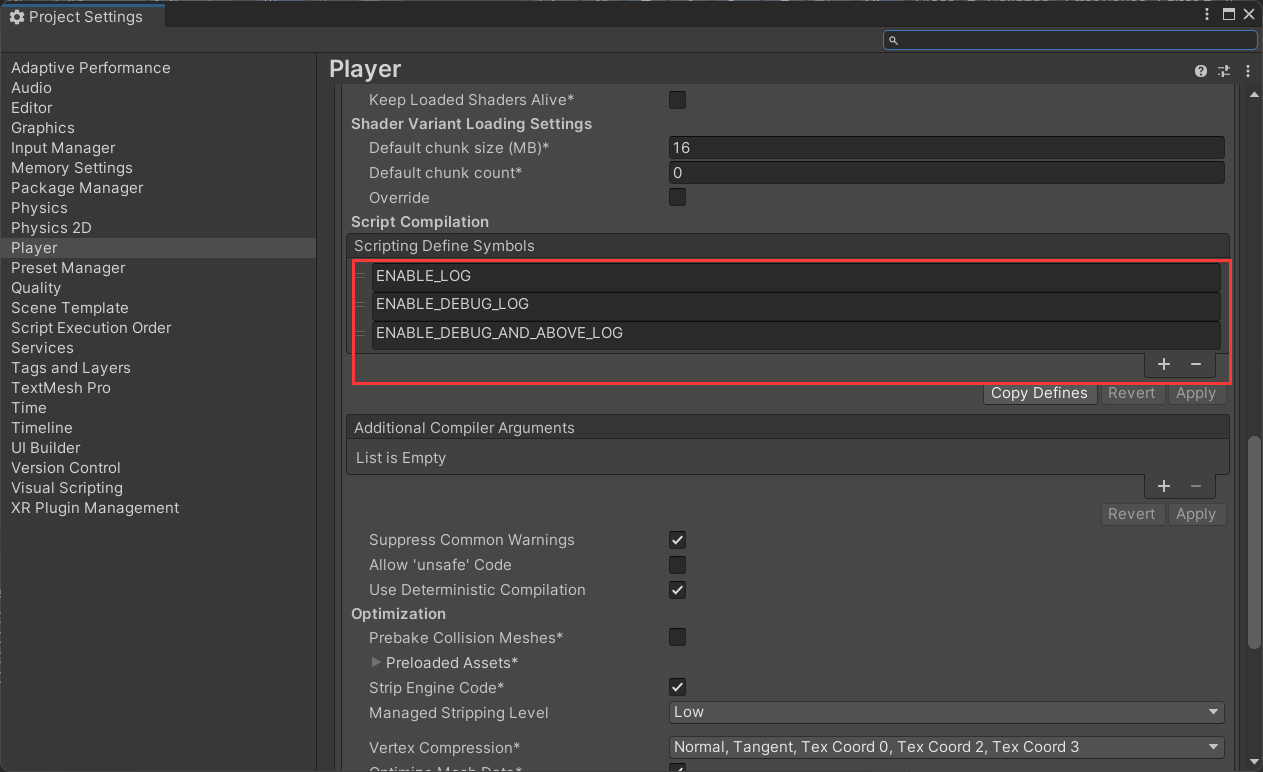Grab the reorder handle beside ENABLE_DEBUG_LOG

tap(361, 304)
